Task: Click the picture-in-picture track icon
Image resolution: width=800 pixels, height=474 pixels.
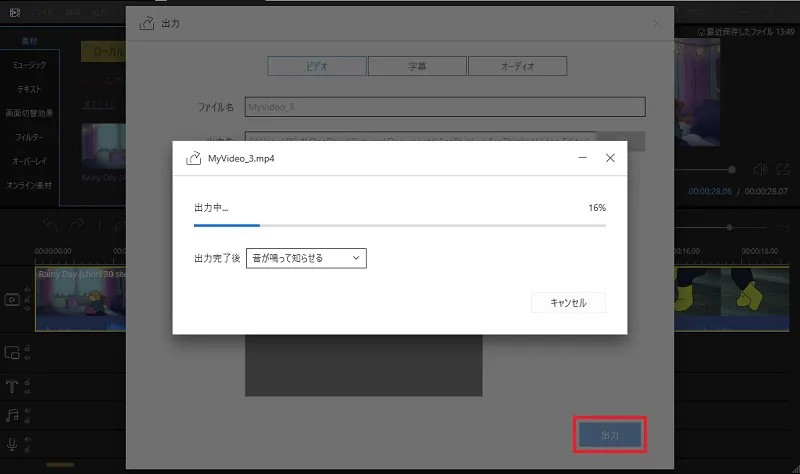Action: coord(13,352)
